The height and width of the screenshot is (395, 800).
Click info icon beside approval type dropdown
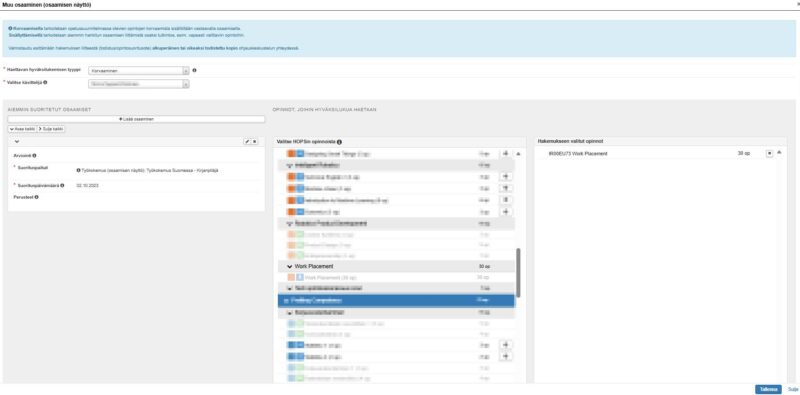pyautogui.click(x=194, y=70)
